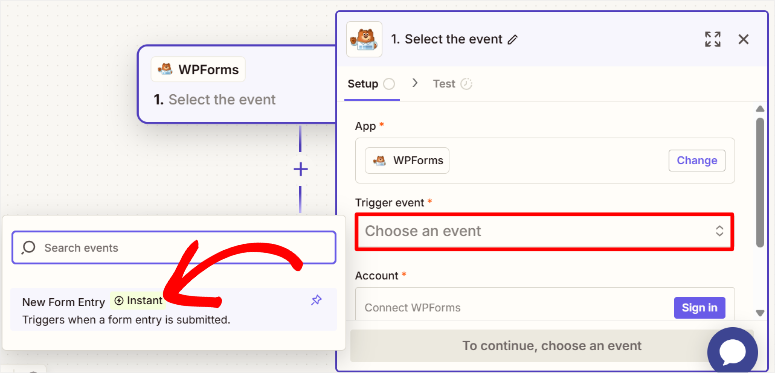Click the panel vertical scrollbar thumb
This screenshot has height=373, width=775.
tap(760, 182)
